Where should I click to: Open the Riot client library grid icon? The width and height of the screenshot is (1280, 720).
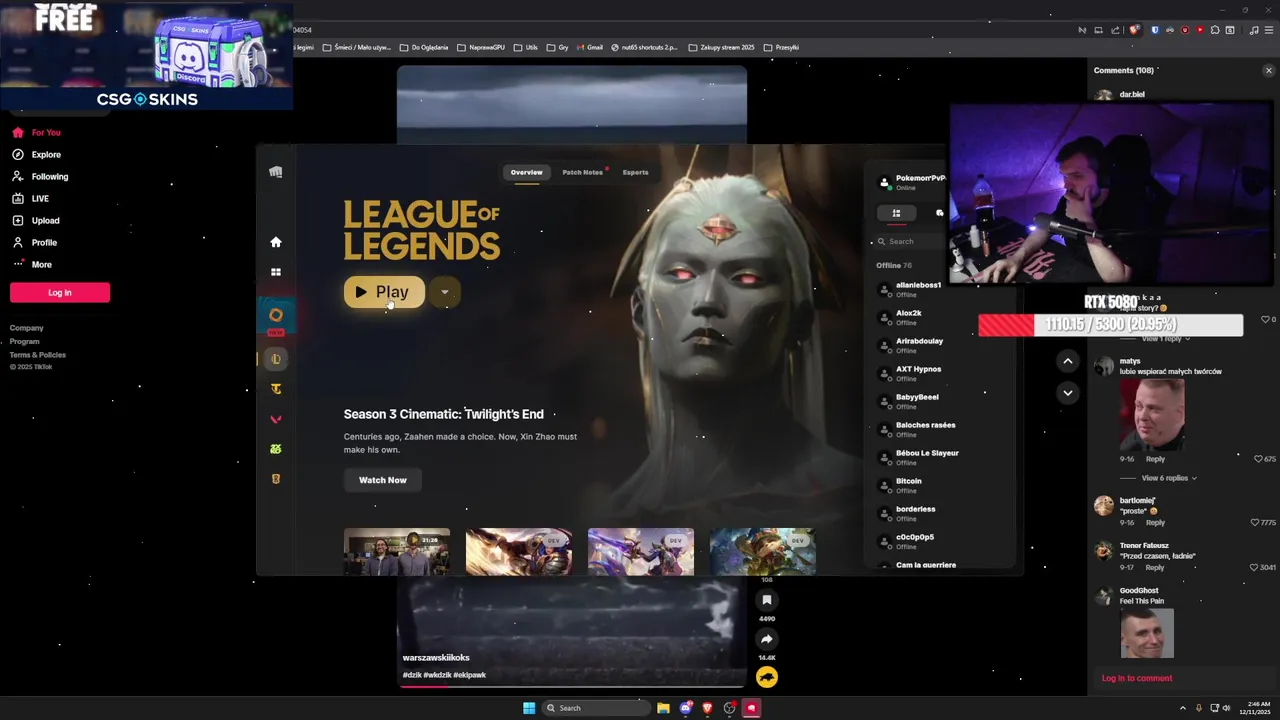tap(276, 272)
